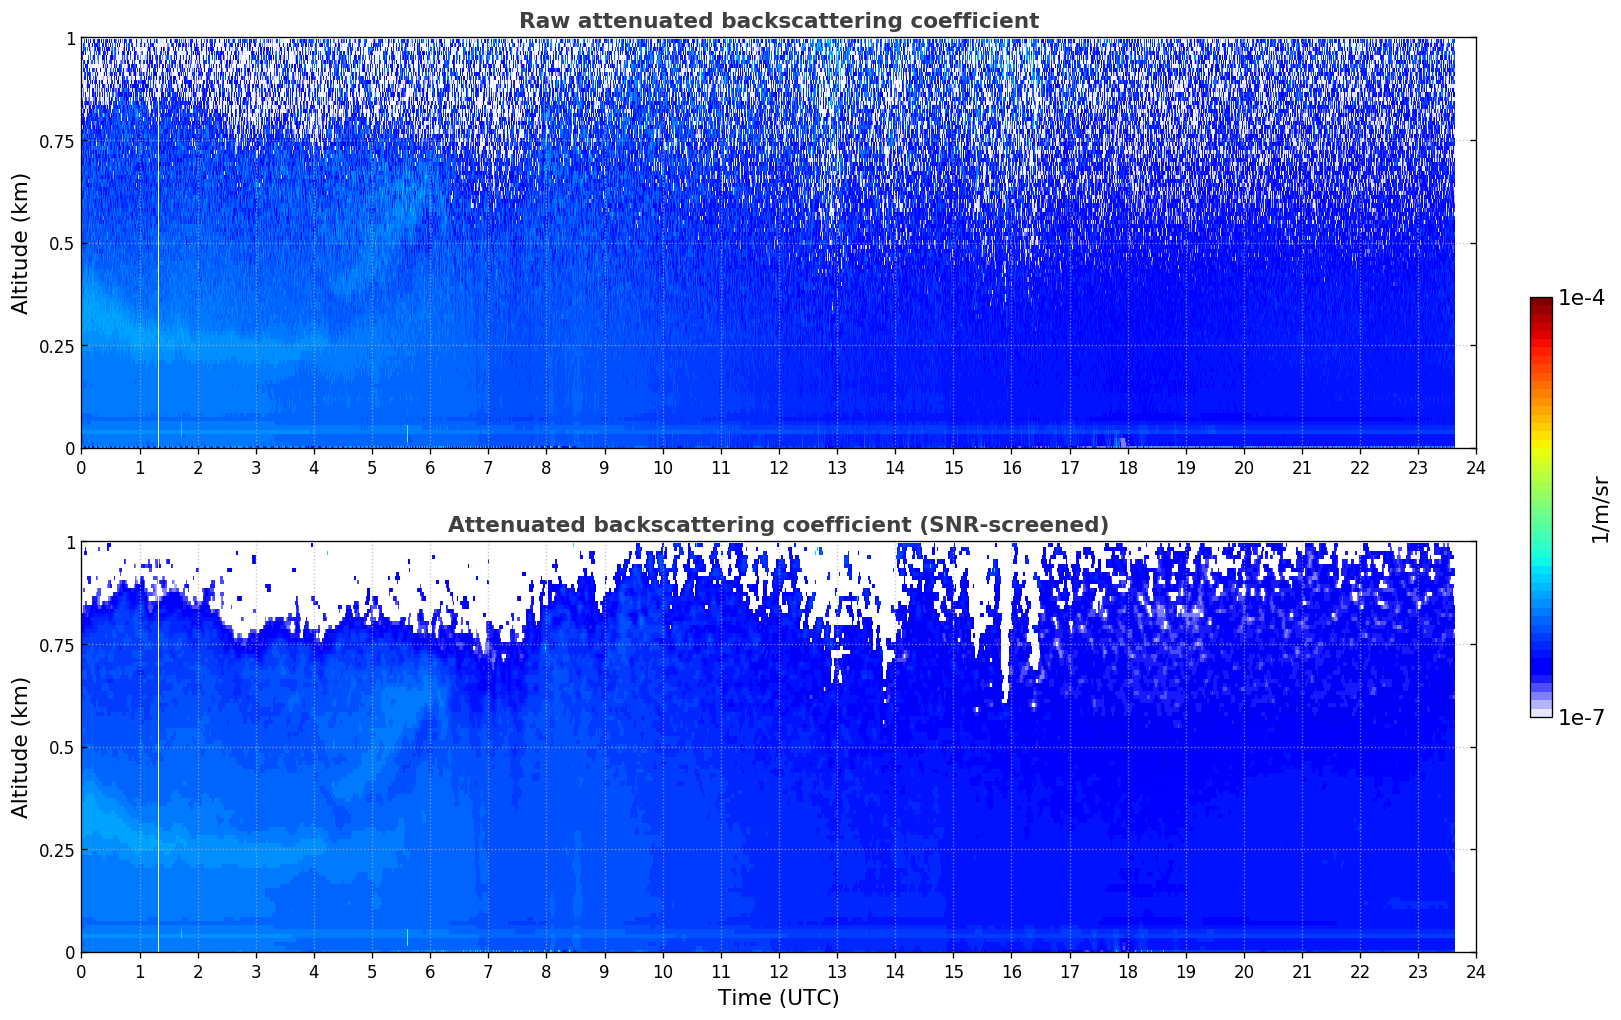Click hour 12 tick on the top plot's axis
This screenshot has width=1621, height=1020.
(x=778, y=467)
